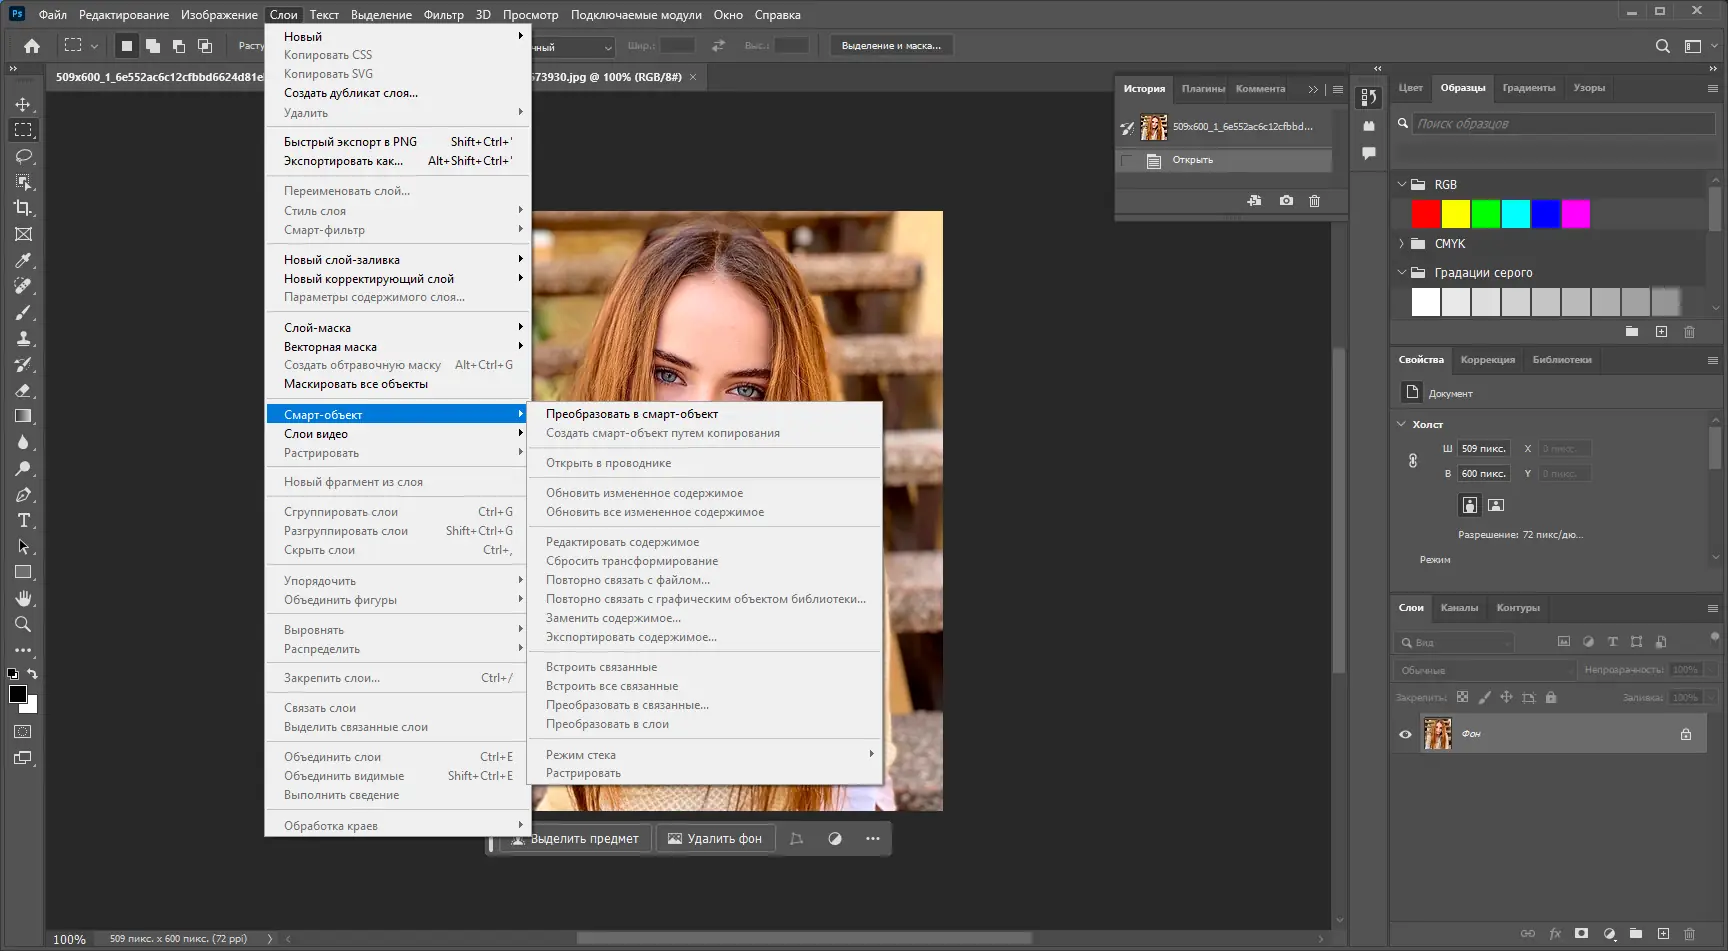
Task: Select the Lasso tool
Action: coord(23,156)
